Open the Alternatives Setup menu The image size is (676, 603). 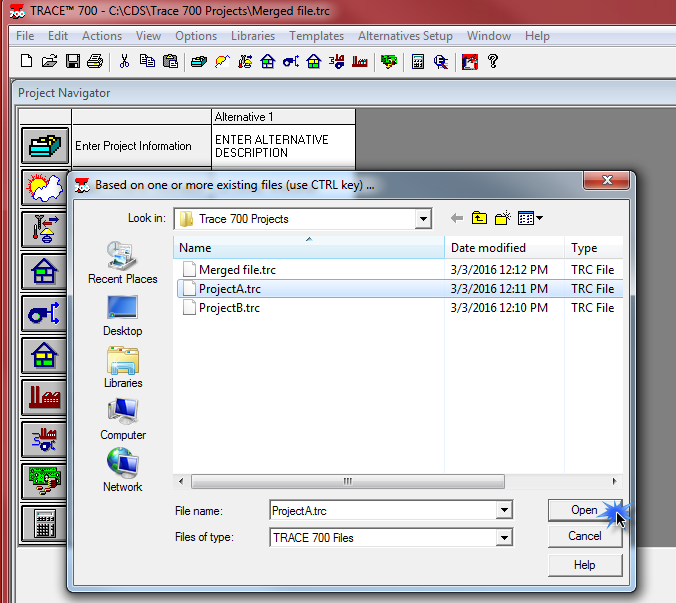point(405,36)
